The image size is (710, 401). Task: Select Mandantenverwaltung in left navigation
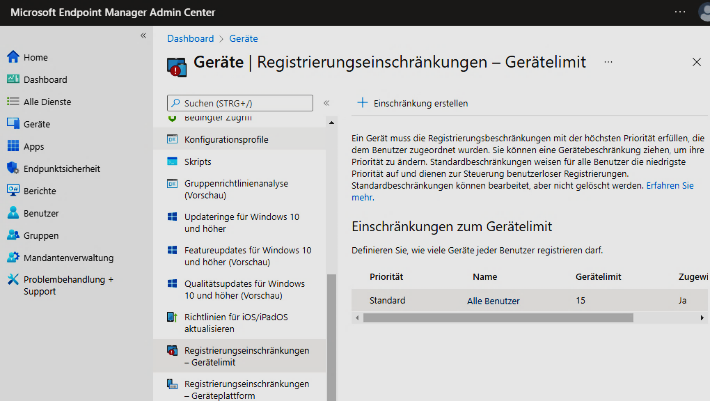click(68, 257)
